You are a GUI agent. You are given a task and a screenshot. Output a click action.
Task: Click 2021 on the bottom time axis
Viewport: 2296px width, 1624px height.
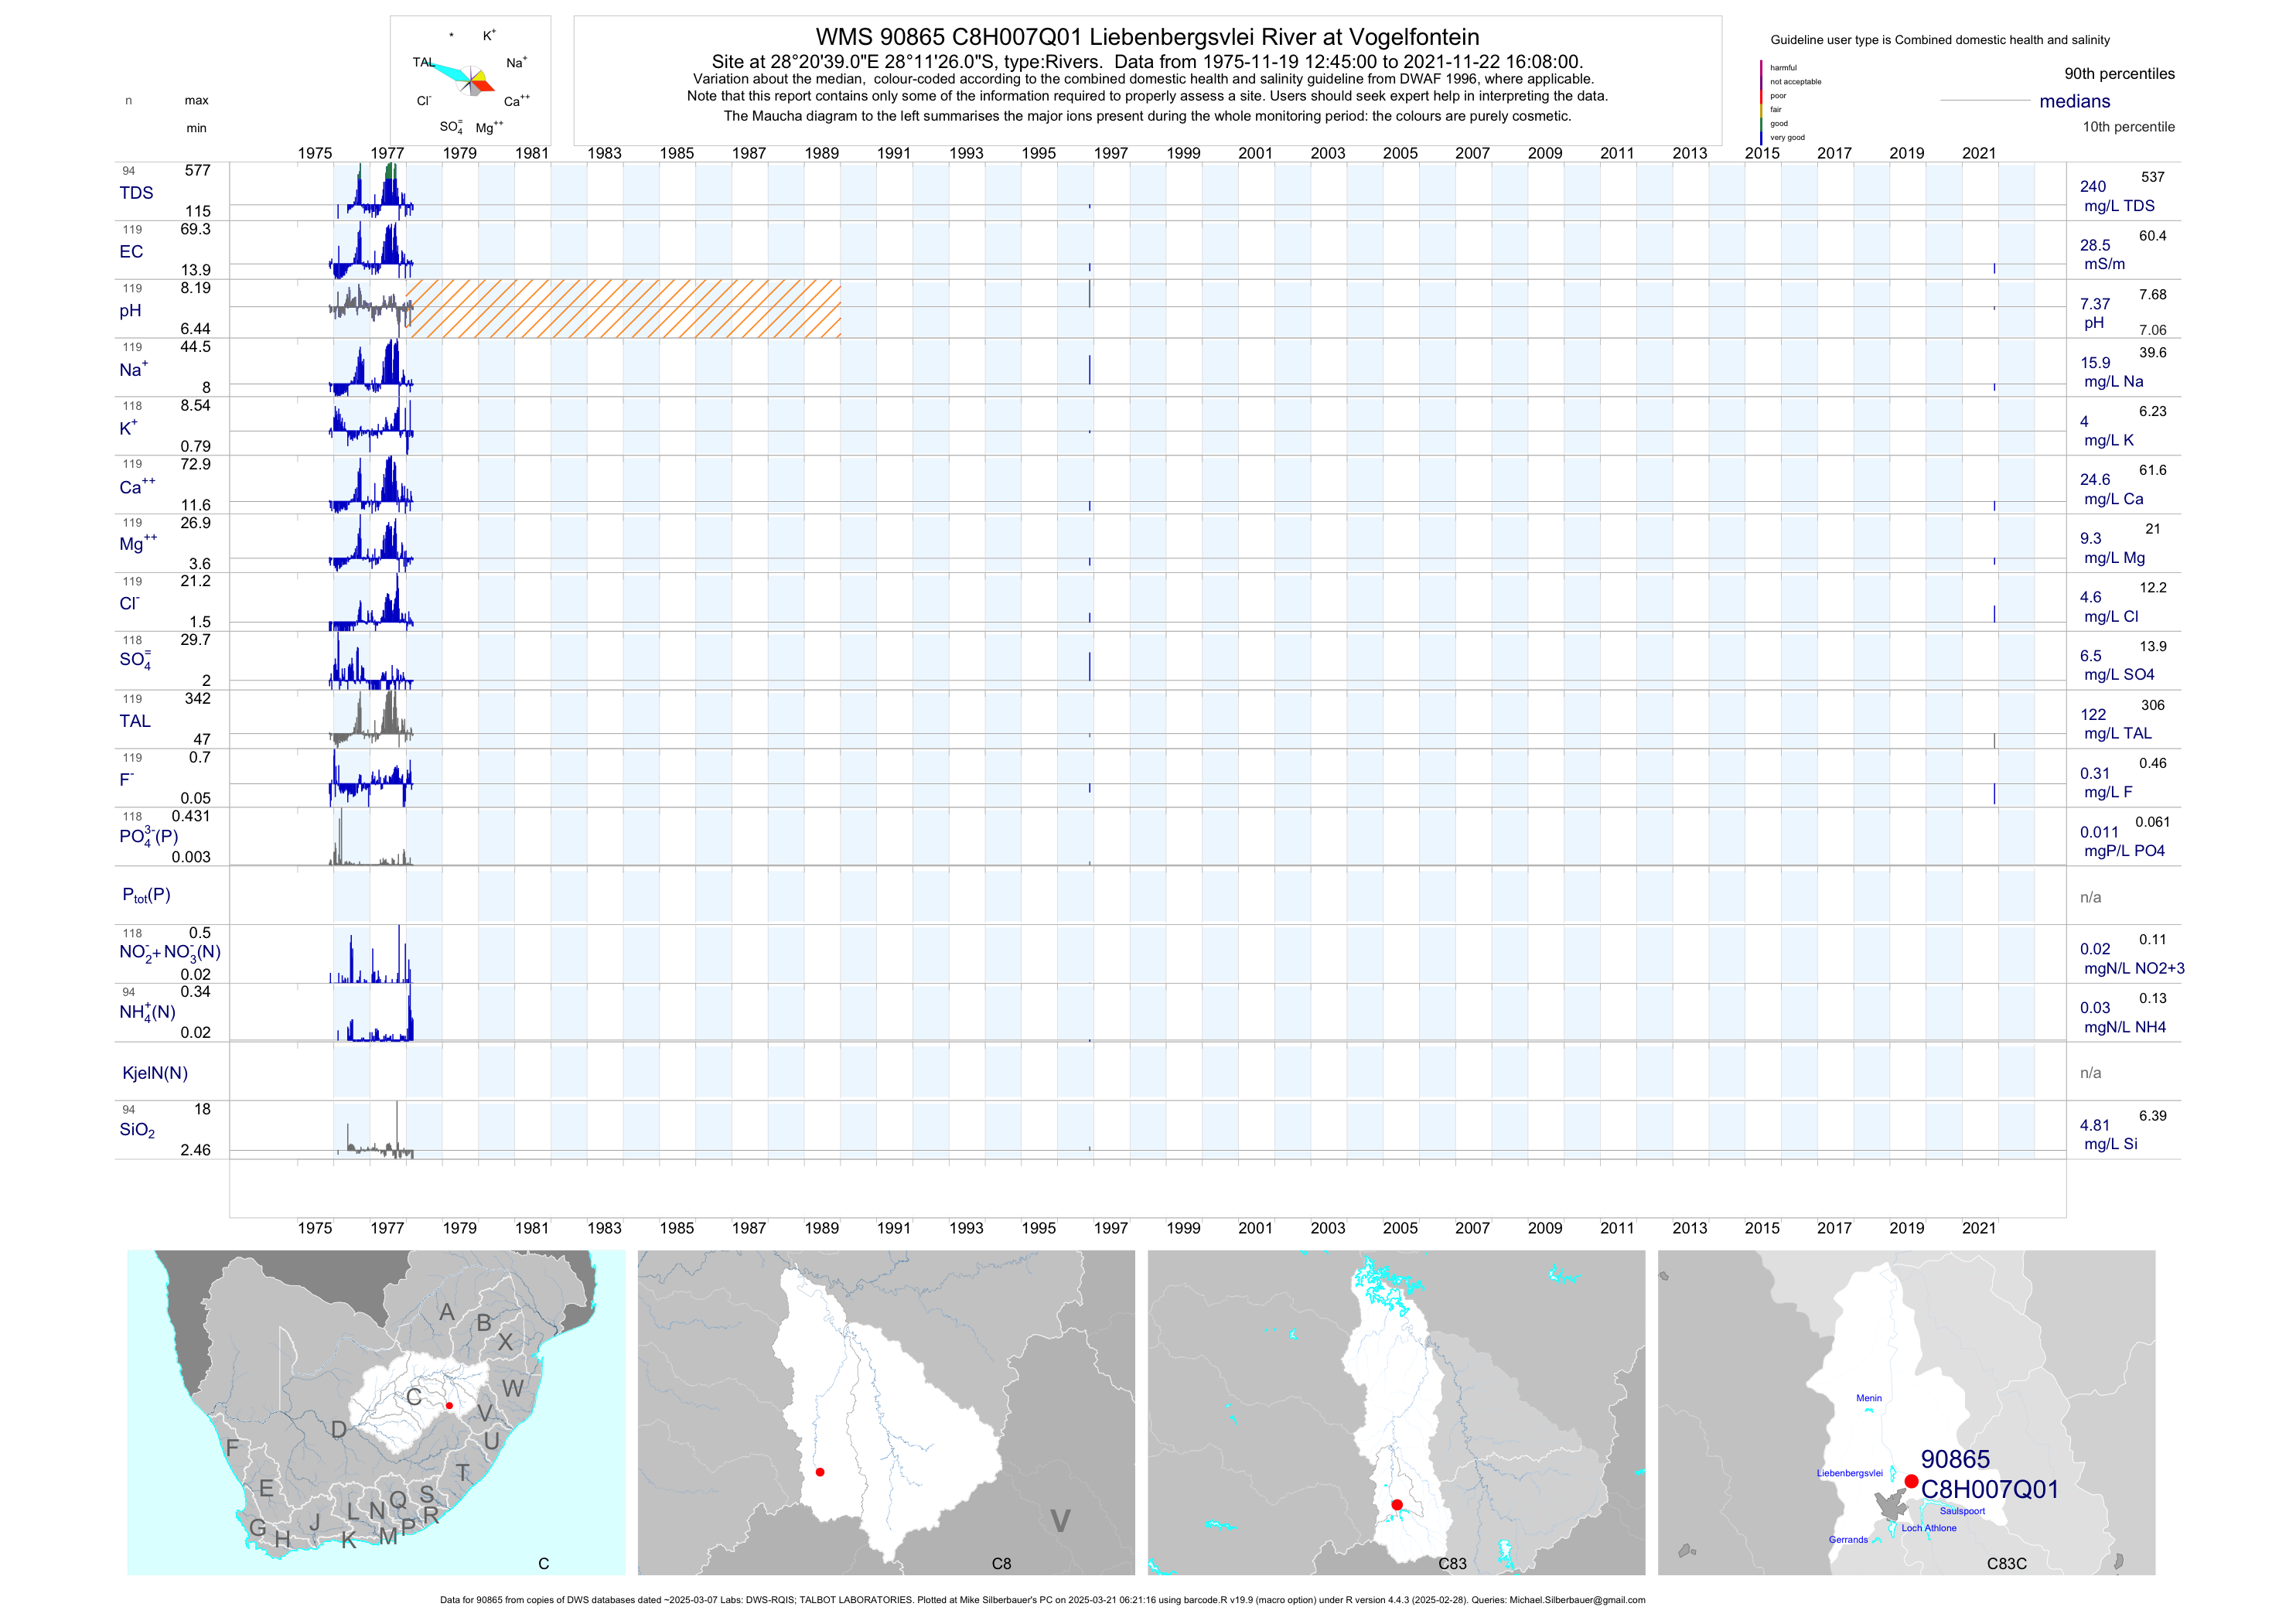1978,1228
